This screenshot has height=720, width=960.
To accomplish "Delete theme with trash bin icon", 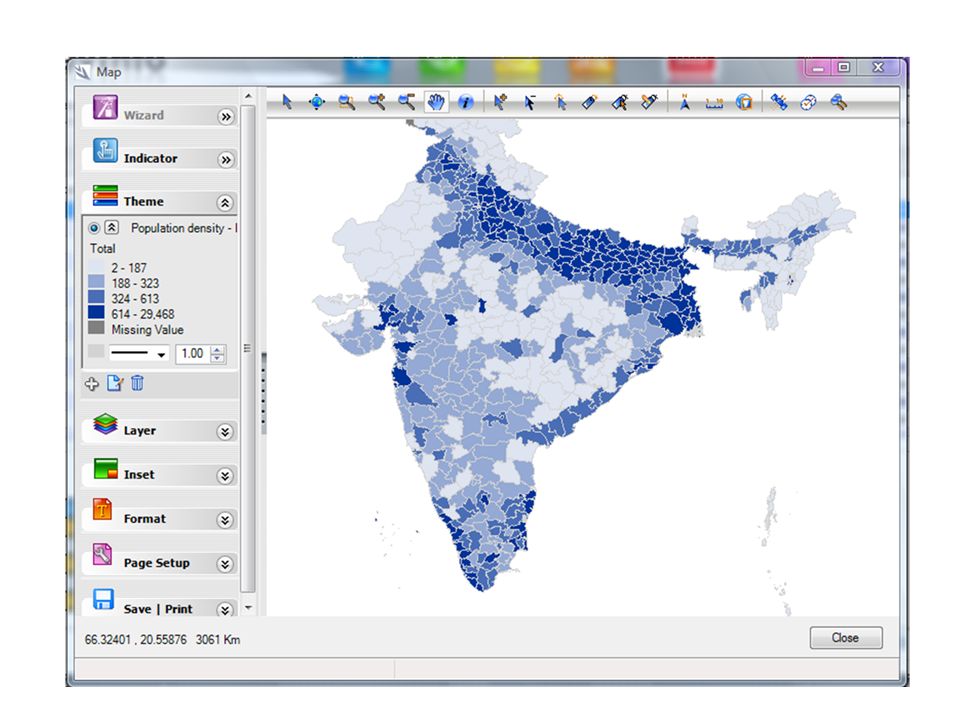I will click(x=138, y=383).
